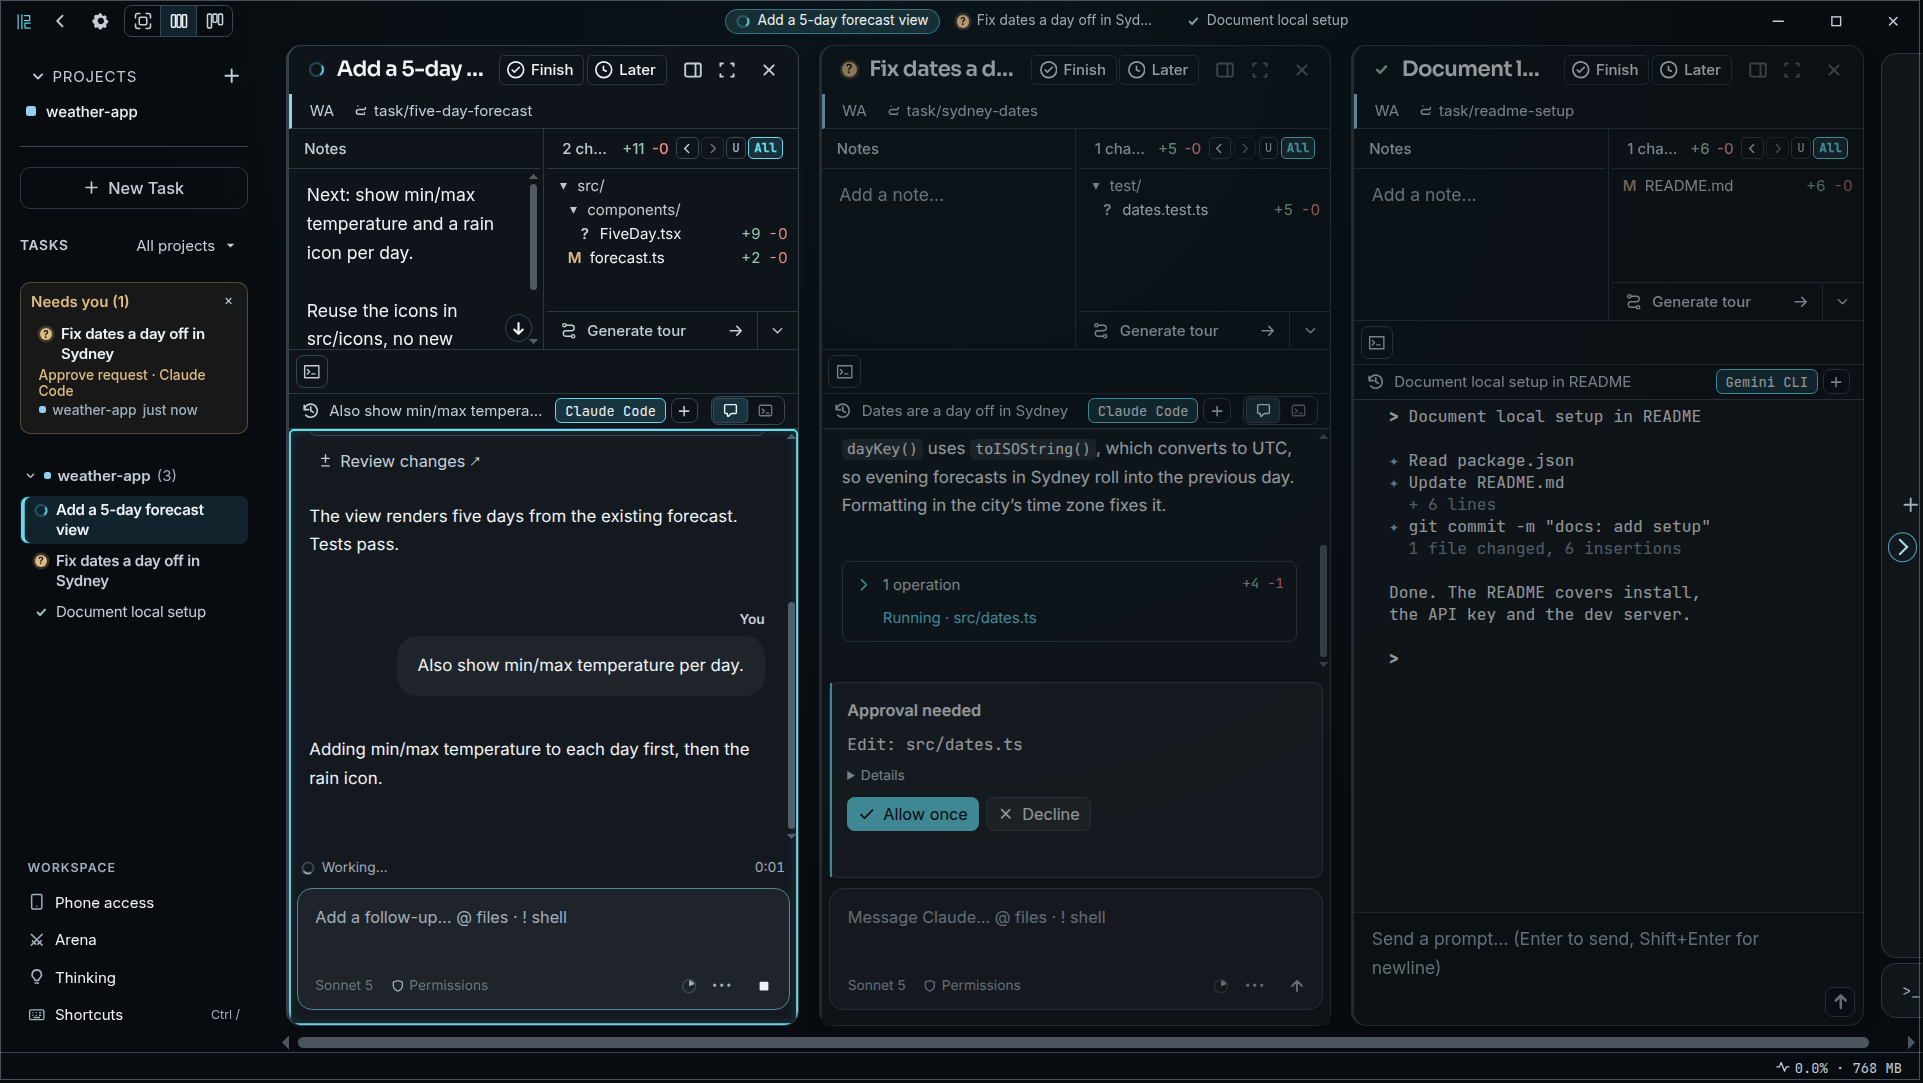The height and width of the screenshot is (1083, 1923).
Task: Select the Claude Code session tab in the 5-day pane
Action: (x=610, y=411)
